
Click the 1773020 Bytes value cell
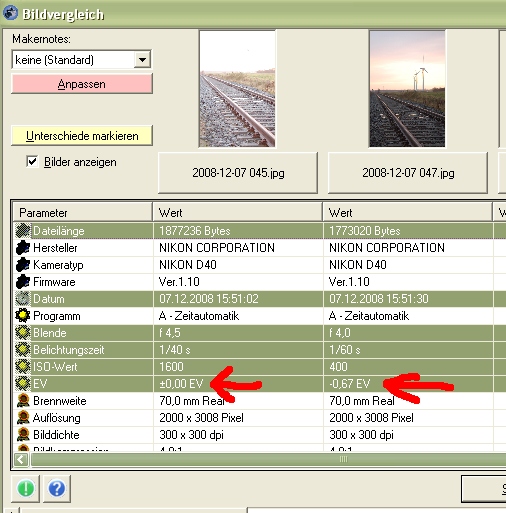(408, 231)
